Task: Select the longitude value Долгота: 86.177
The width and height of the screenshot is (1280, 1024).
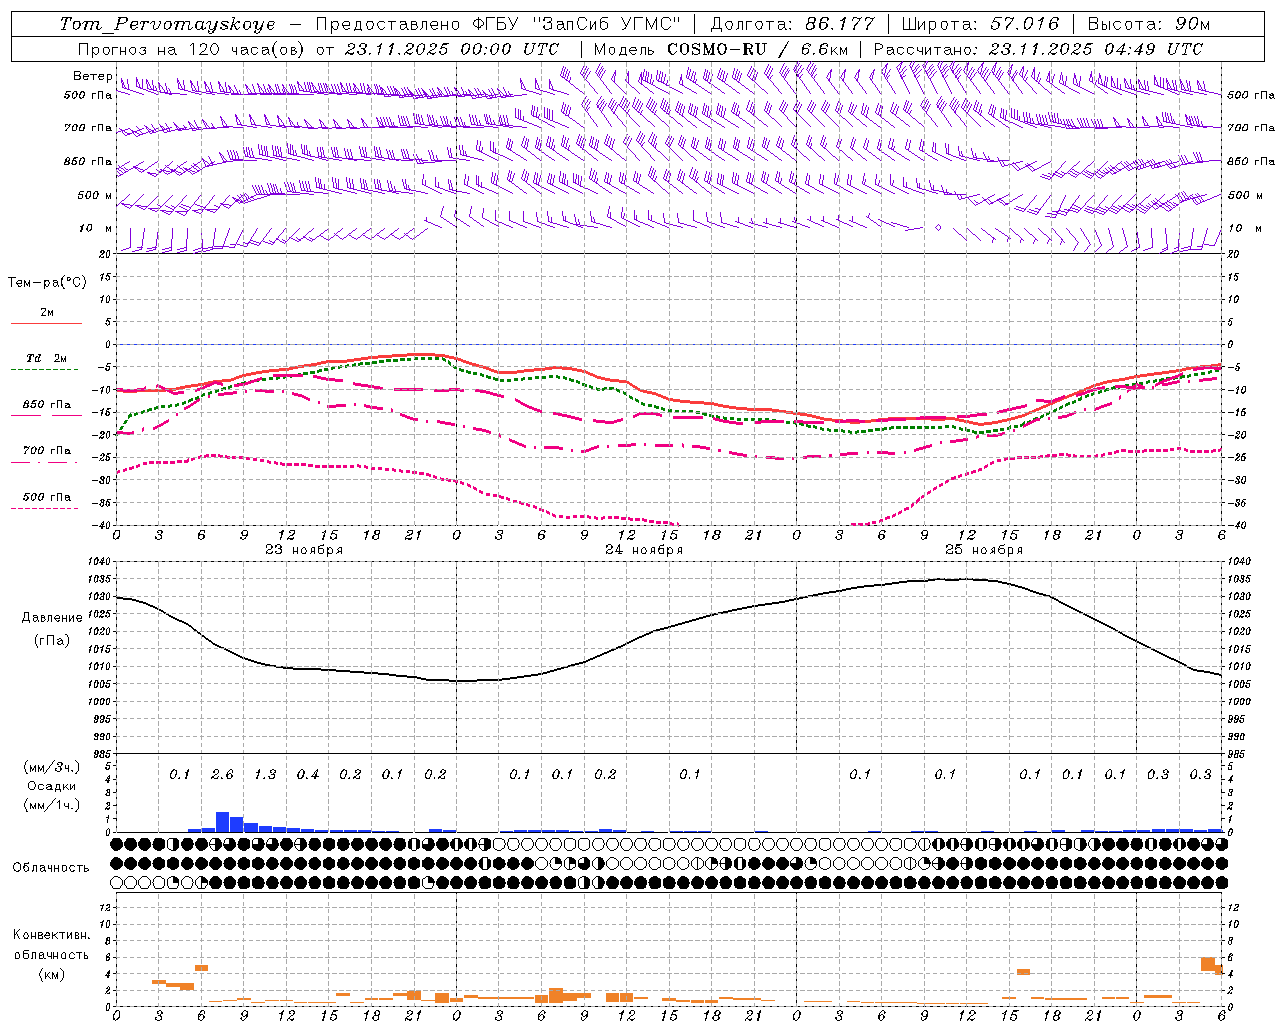Action: 792,24
